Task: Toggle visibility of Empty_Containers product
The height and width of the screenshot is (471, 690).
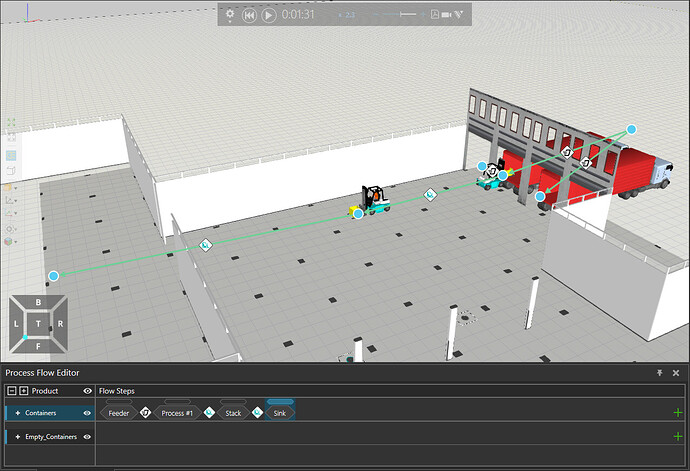Action: pos(87,437)
